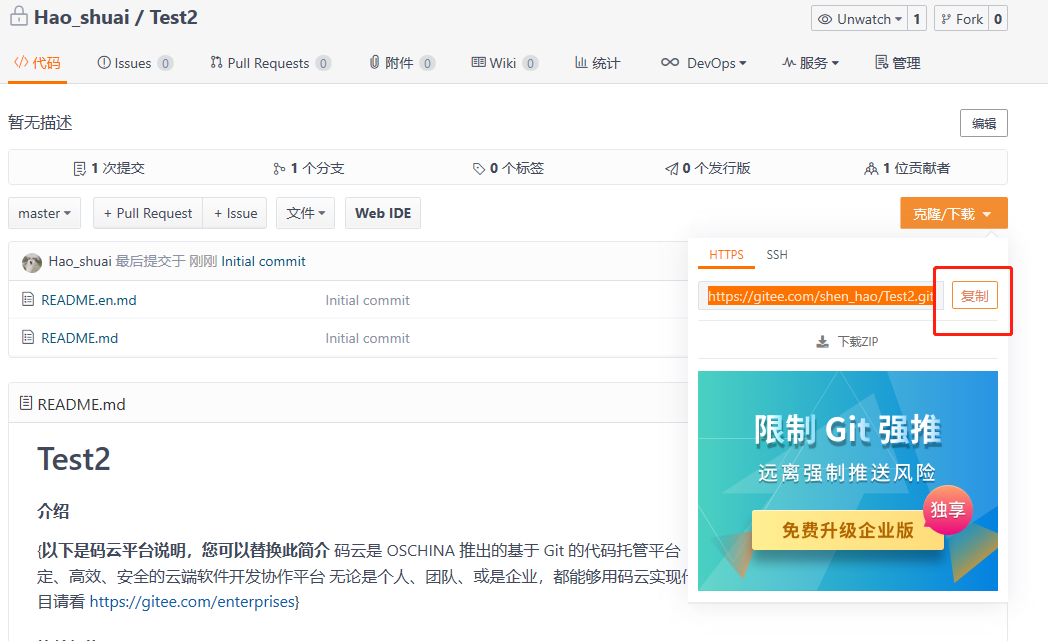Click the fork count 0
The height and width of the screenshot is (641, 1048).
[x=998, y=19]
